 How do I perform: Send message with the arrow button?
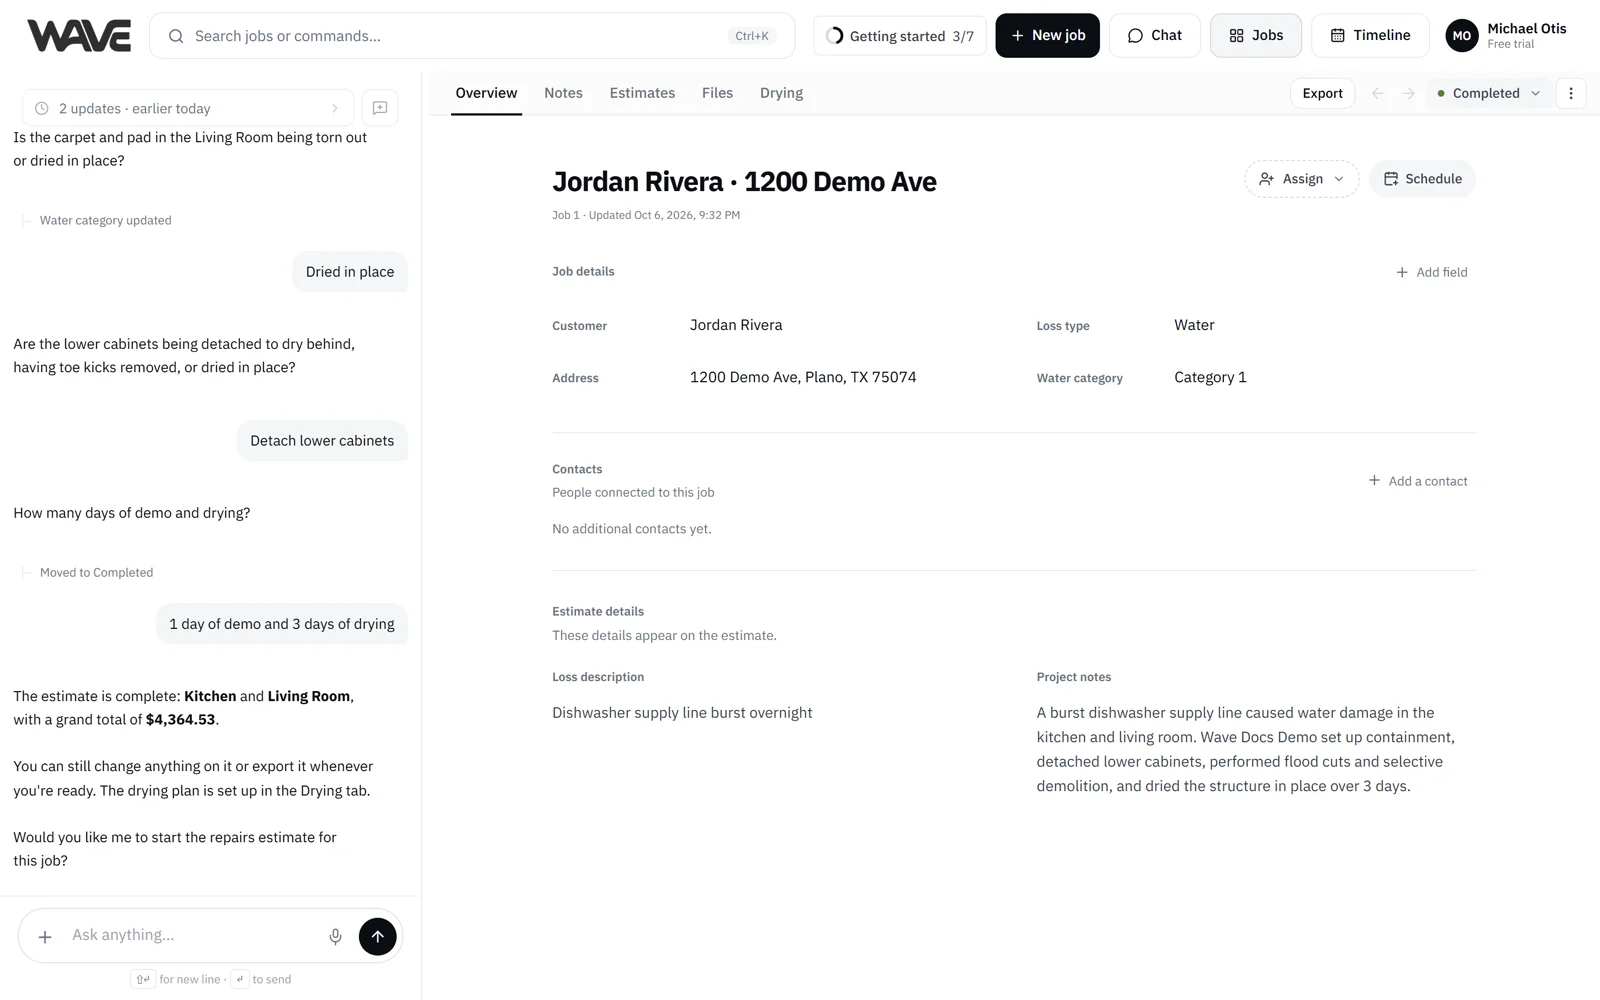[377, 936]
